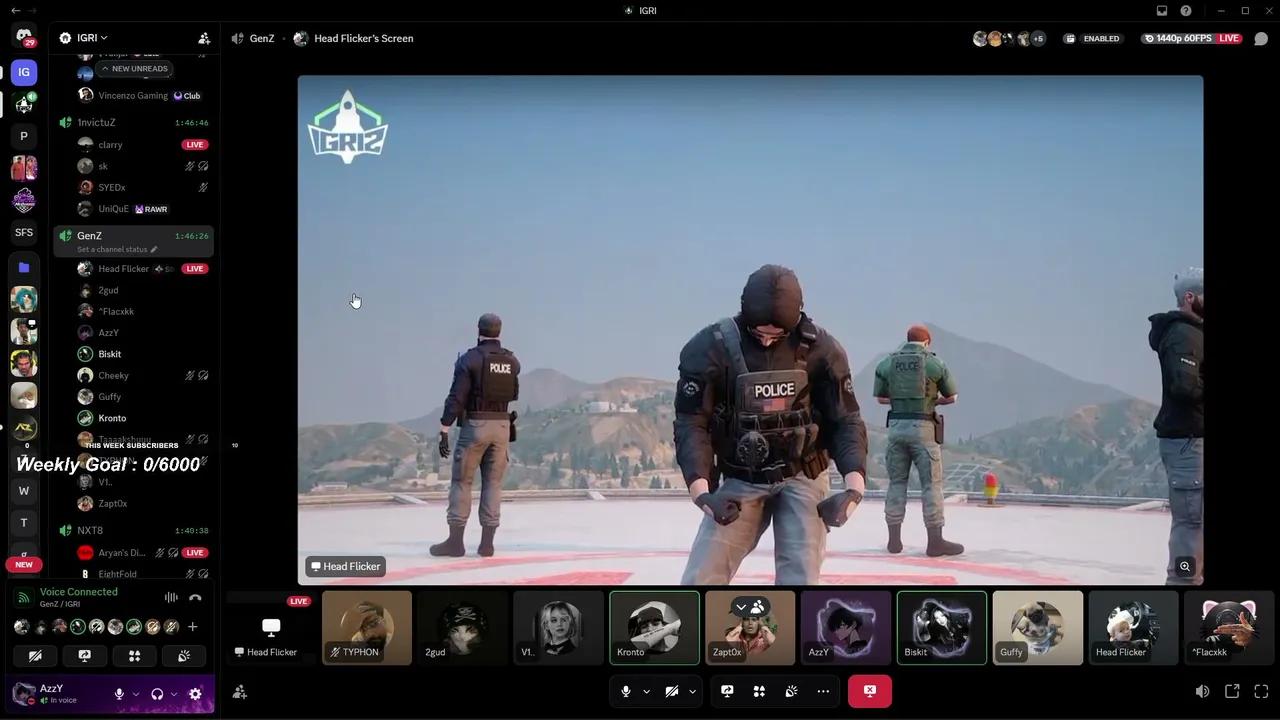Add participant plus button in voice panel
The width and height of the screenshot is (1280, 720).
(192, 627)
